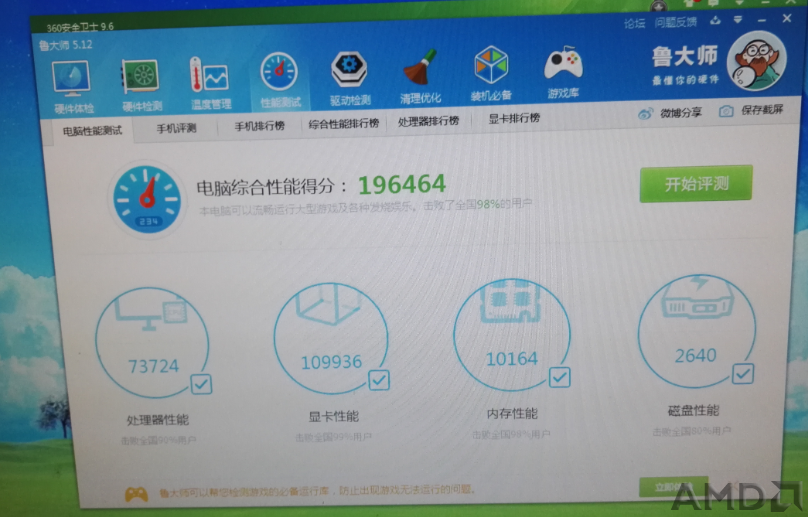Click the 磁盘性能 label
The height and width of the screenshot is (517, 808).
pyautogui.click(x=694, y=410)
